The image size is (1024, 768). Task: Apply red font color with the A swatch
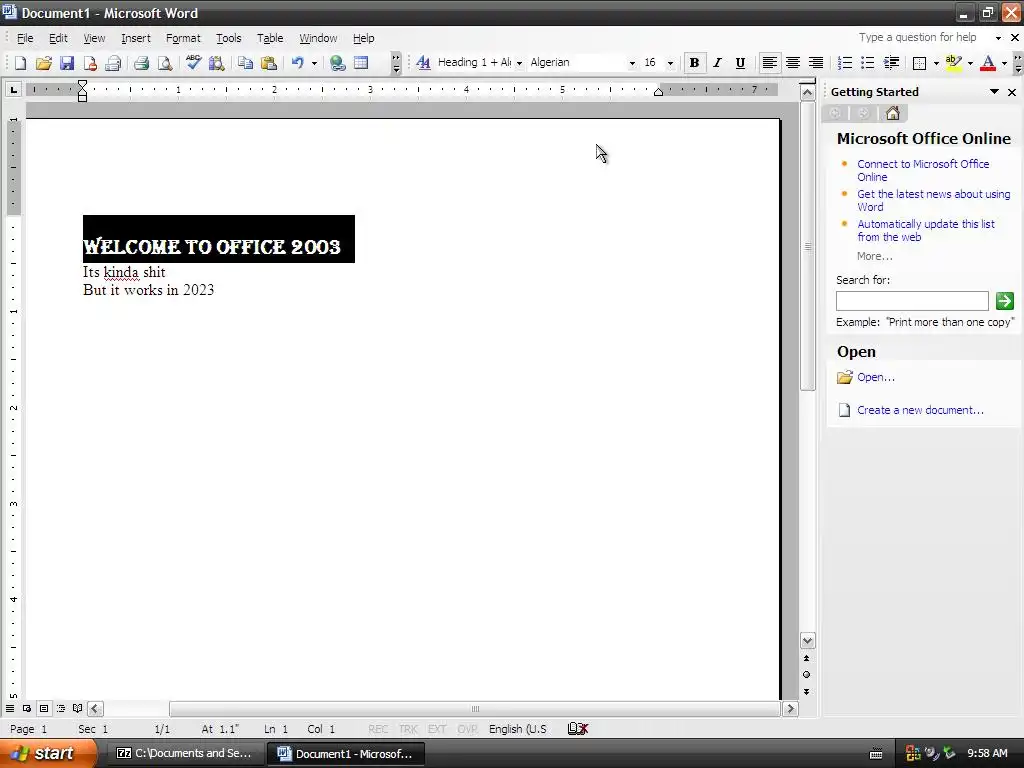click(x=988, y=63)
